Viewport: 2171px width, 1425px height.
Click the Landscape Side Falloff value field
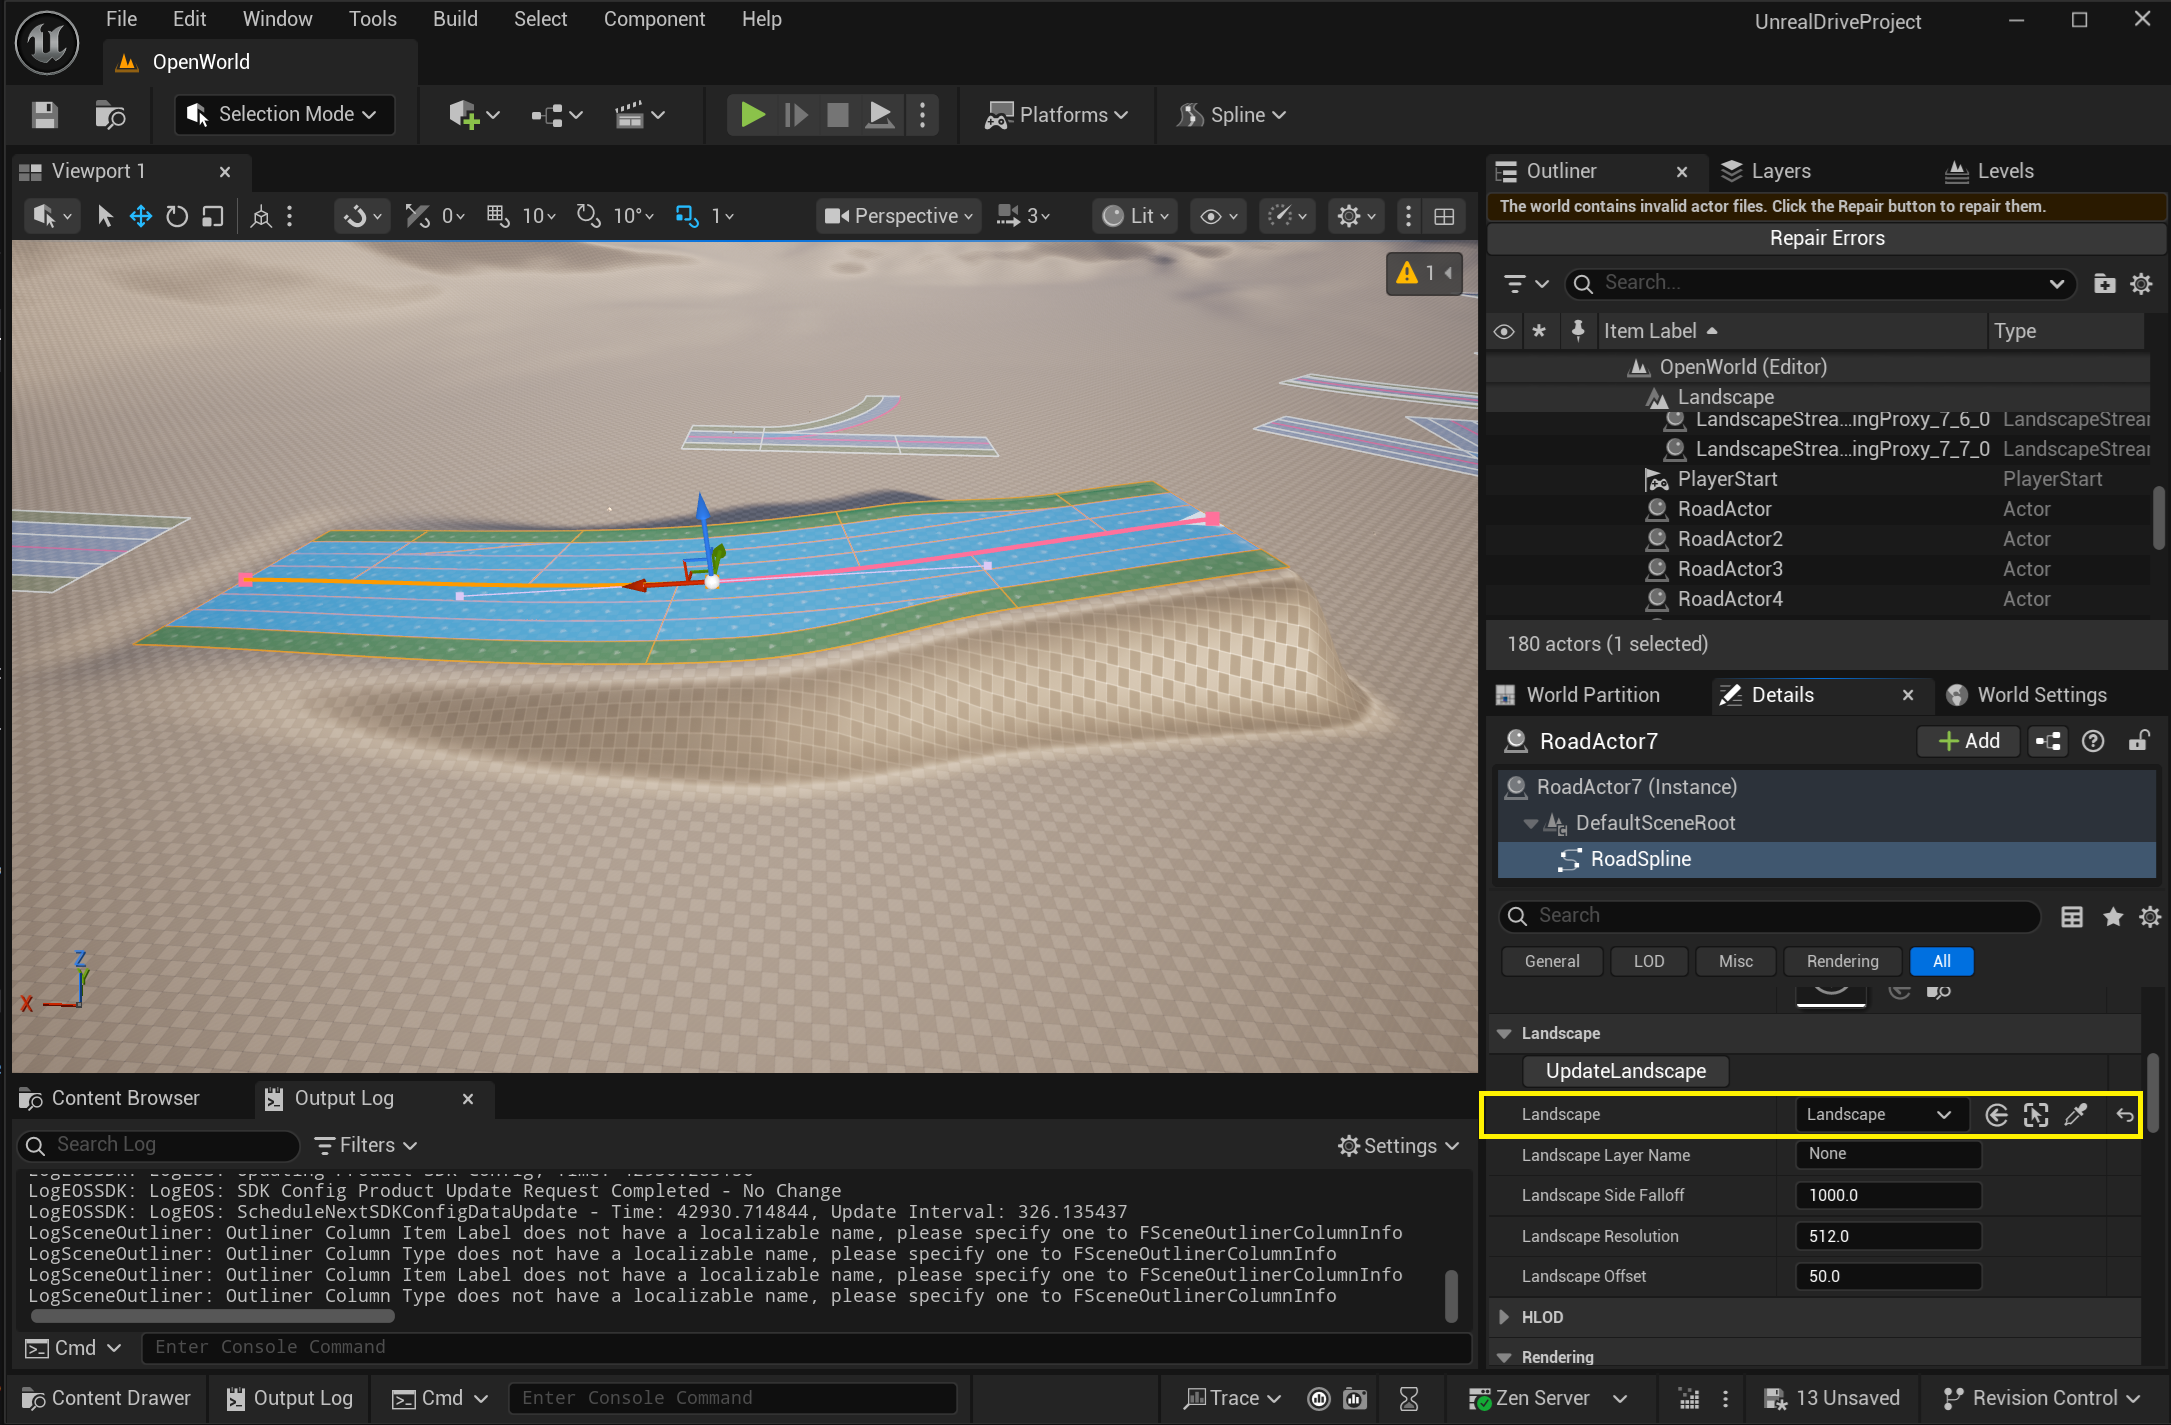[x=1888, y=1195]
